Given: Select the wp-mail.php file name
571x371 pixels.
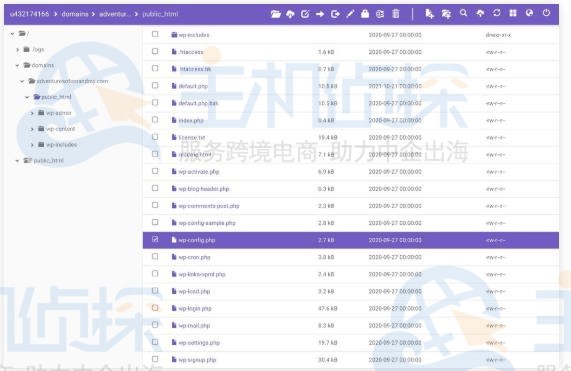Looking at the screenshot, I should 194,325.
